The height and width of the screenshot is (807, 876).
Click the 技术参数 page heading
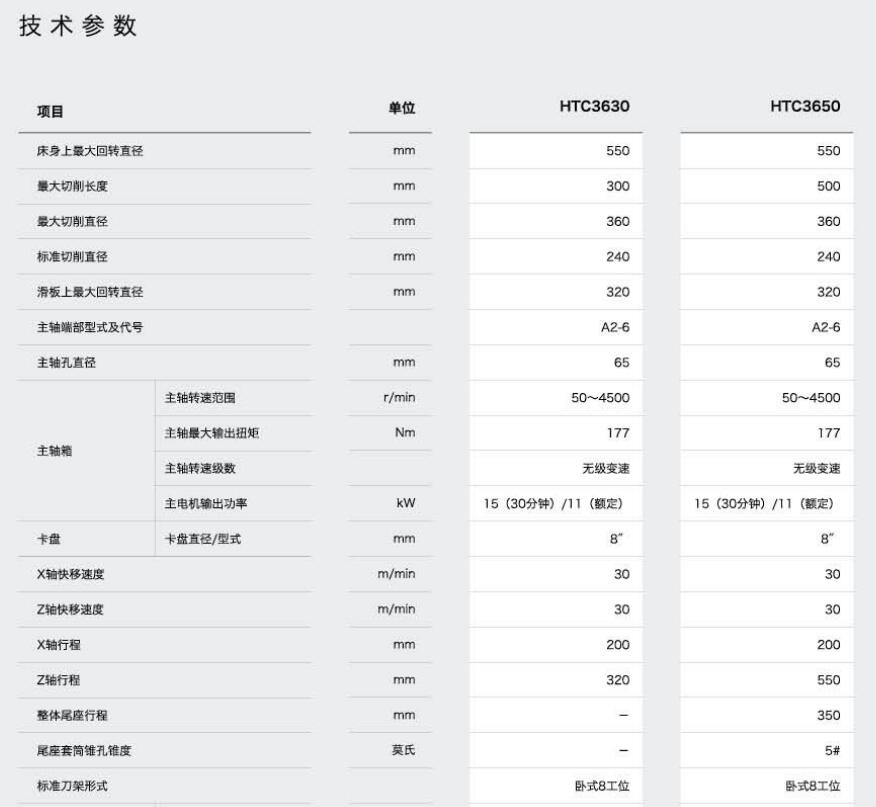(x=77, y=27)
